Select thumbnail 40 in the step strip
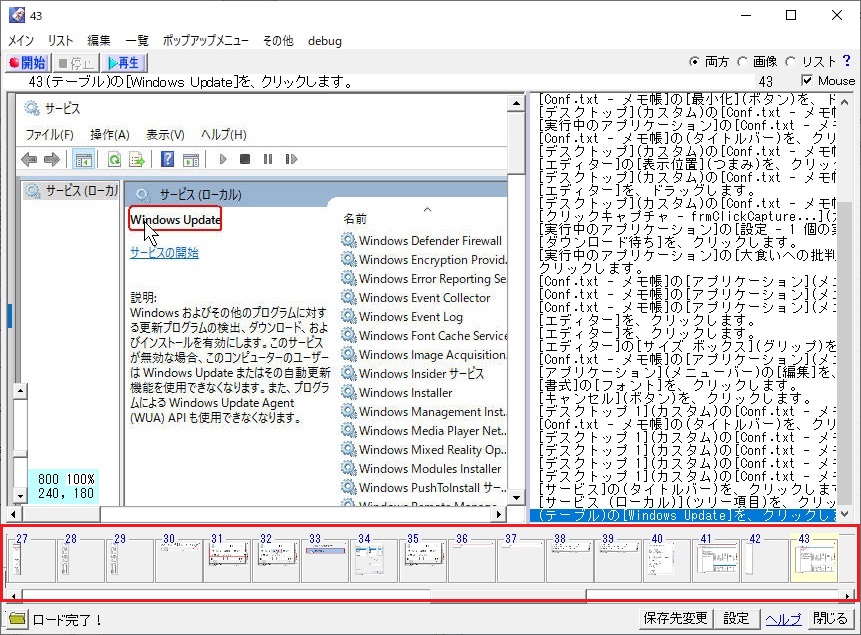 [667, 558]
